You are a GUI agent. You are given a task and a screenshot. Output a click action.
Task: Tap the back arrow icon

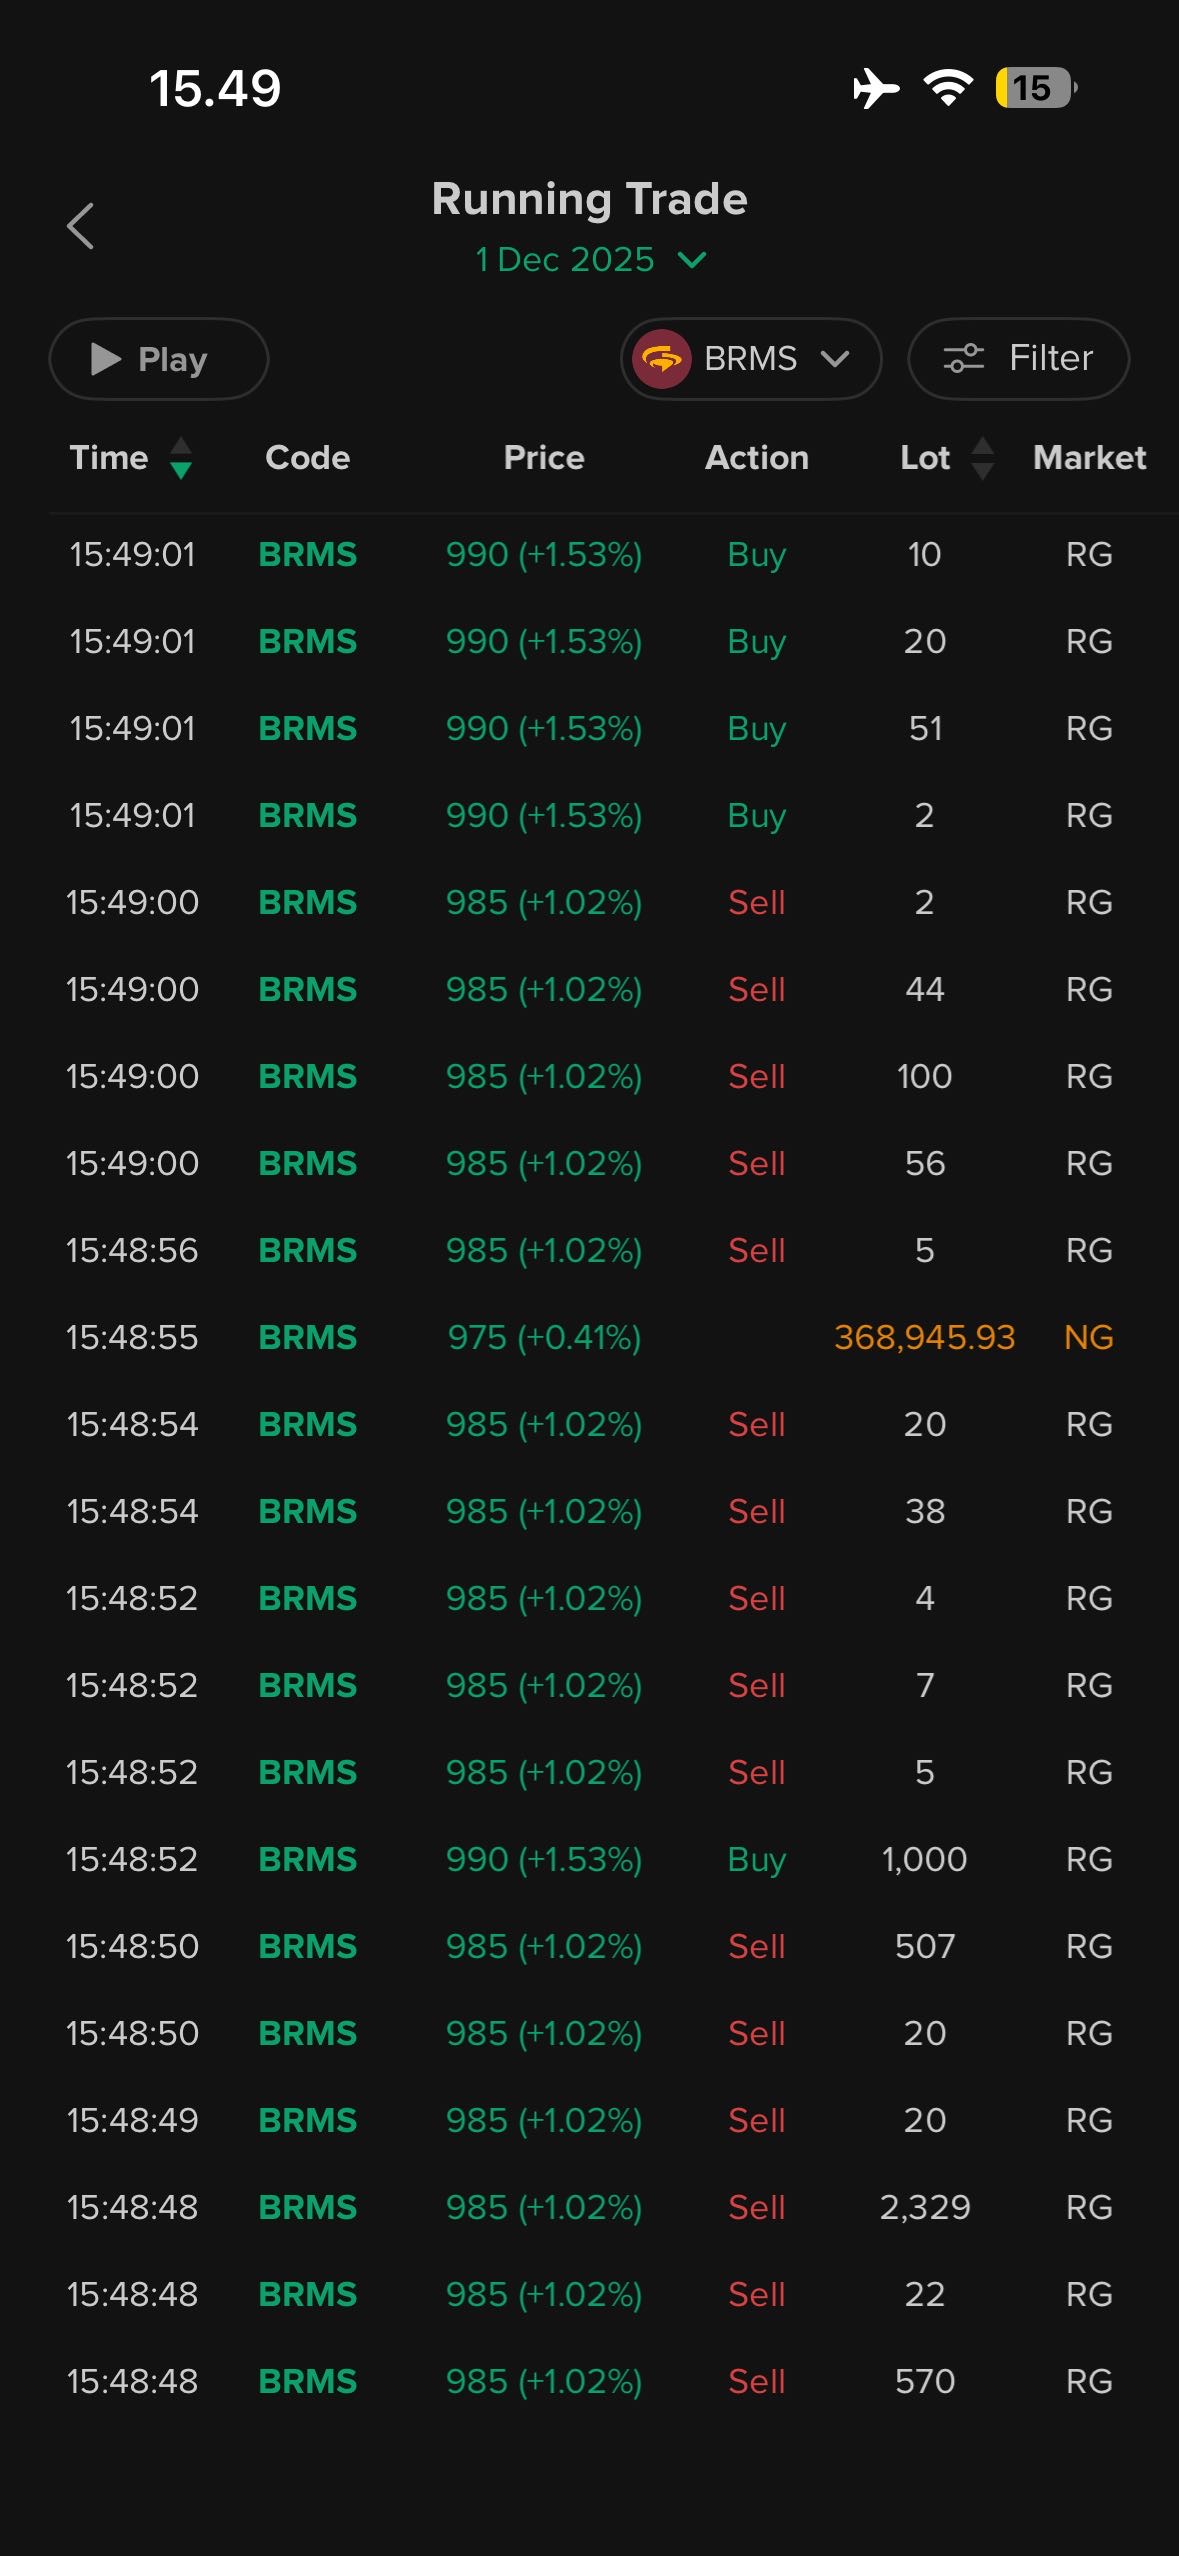tap(80, 226)
